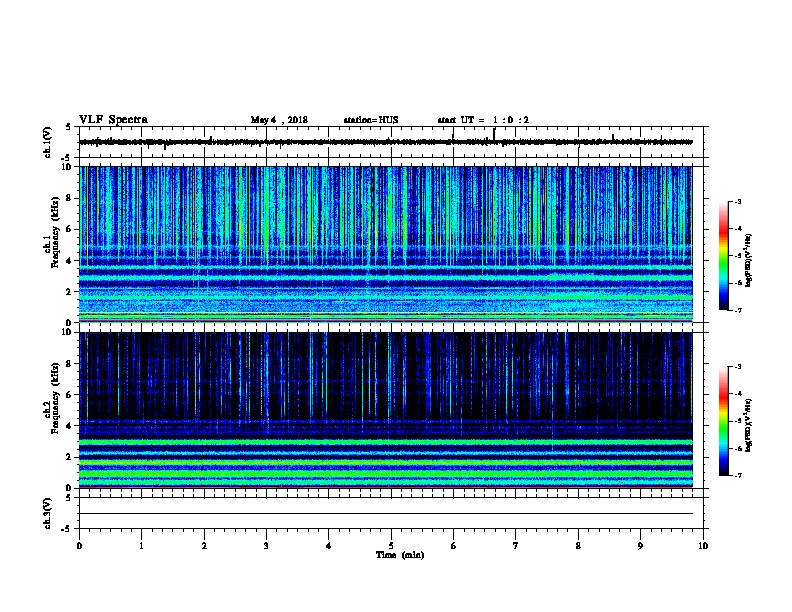This screenshot has height=612, width=792.
Task: Click the ch.1 "Frequency (kHz)" axis label
Action: pos(55,233)
